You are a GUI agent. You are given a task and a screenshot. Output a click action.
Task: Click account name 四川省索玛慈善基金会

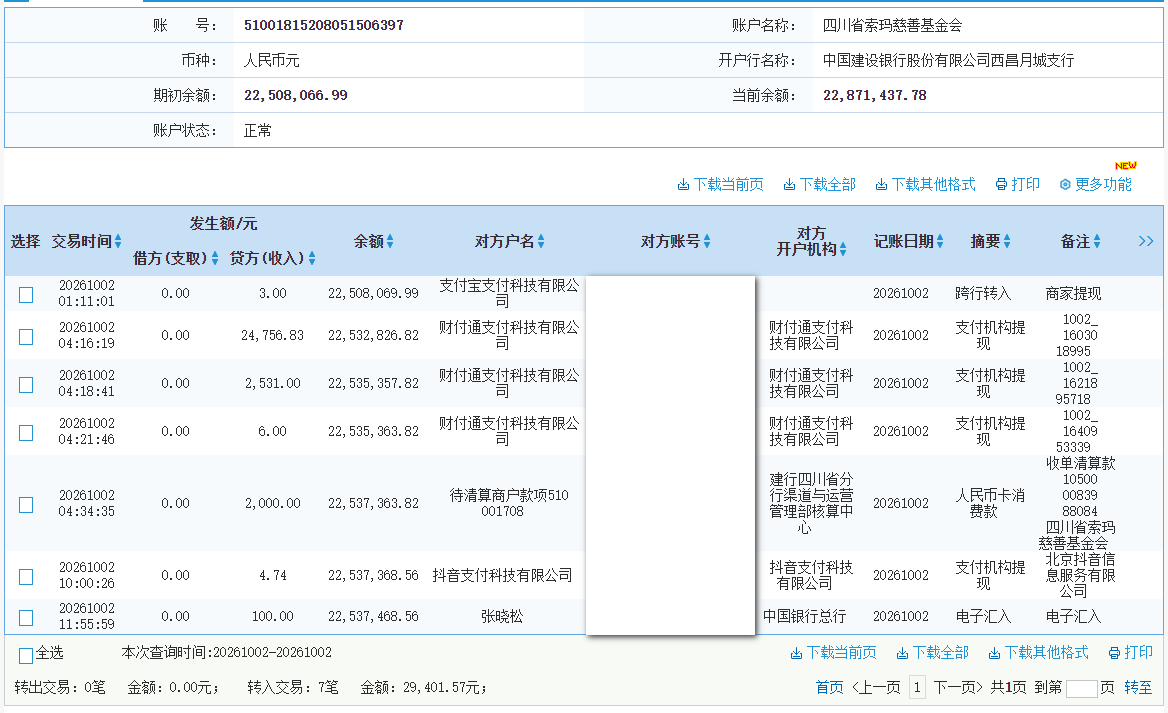point(892,25)
